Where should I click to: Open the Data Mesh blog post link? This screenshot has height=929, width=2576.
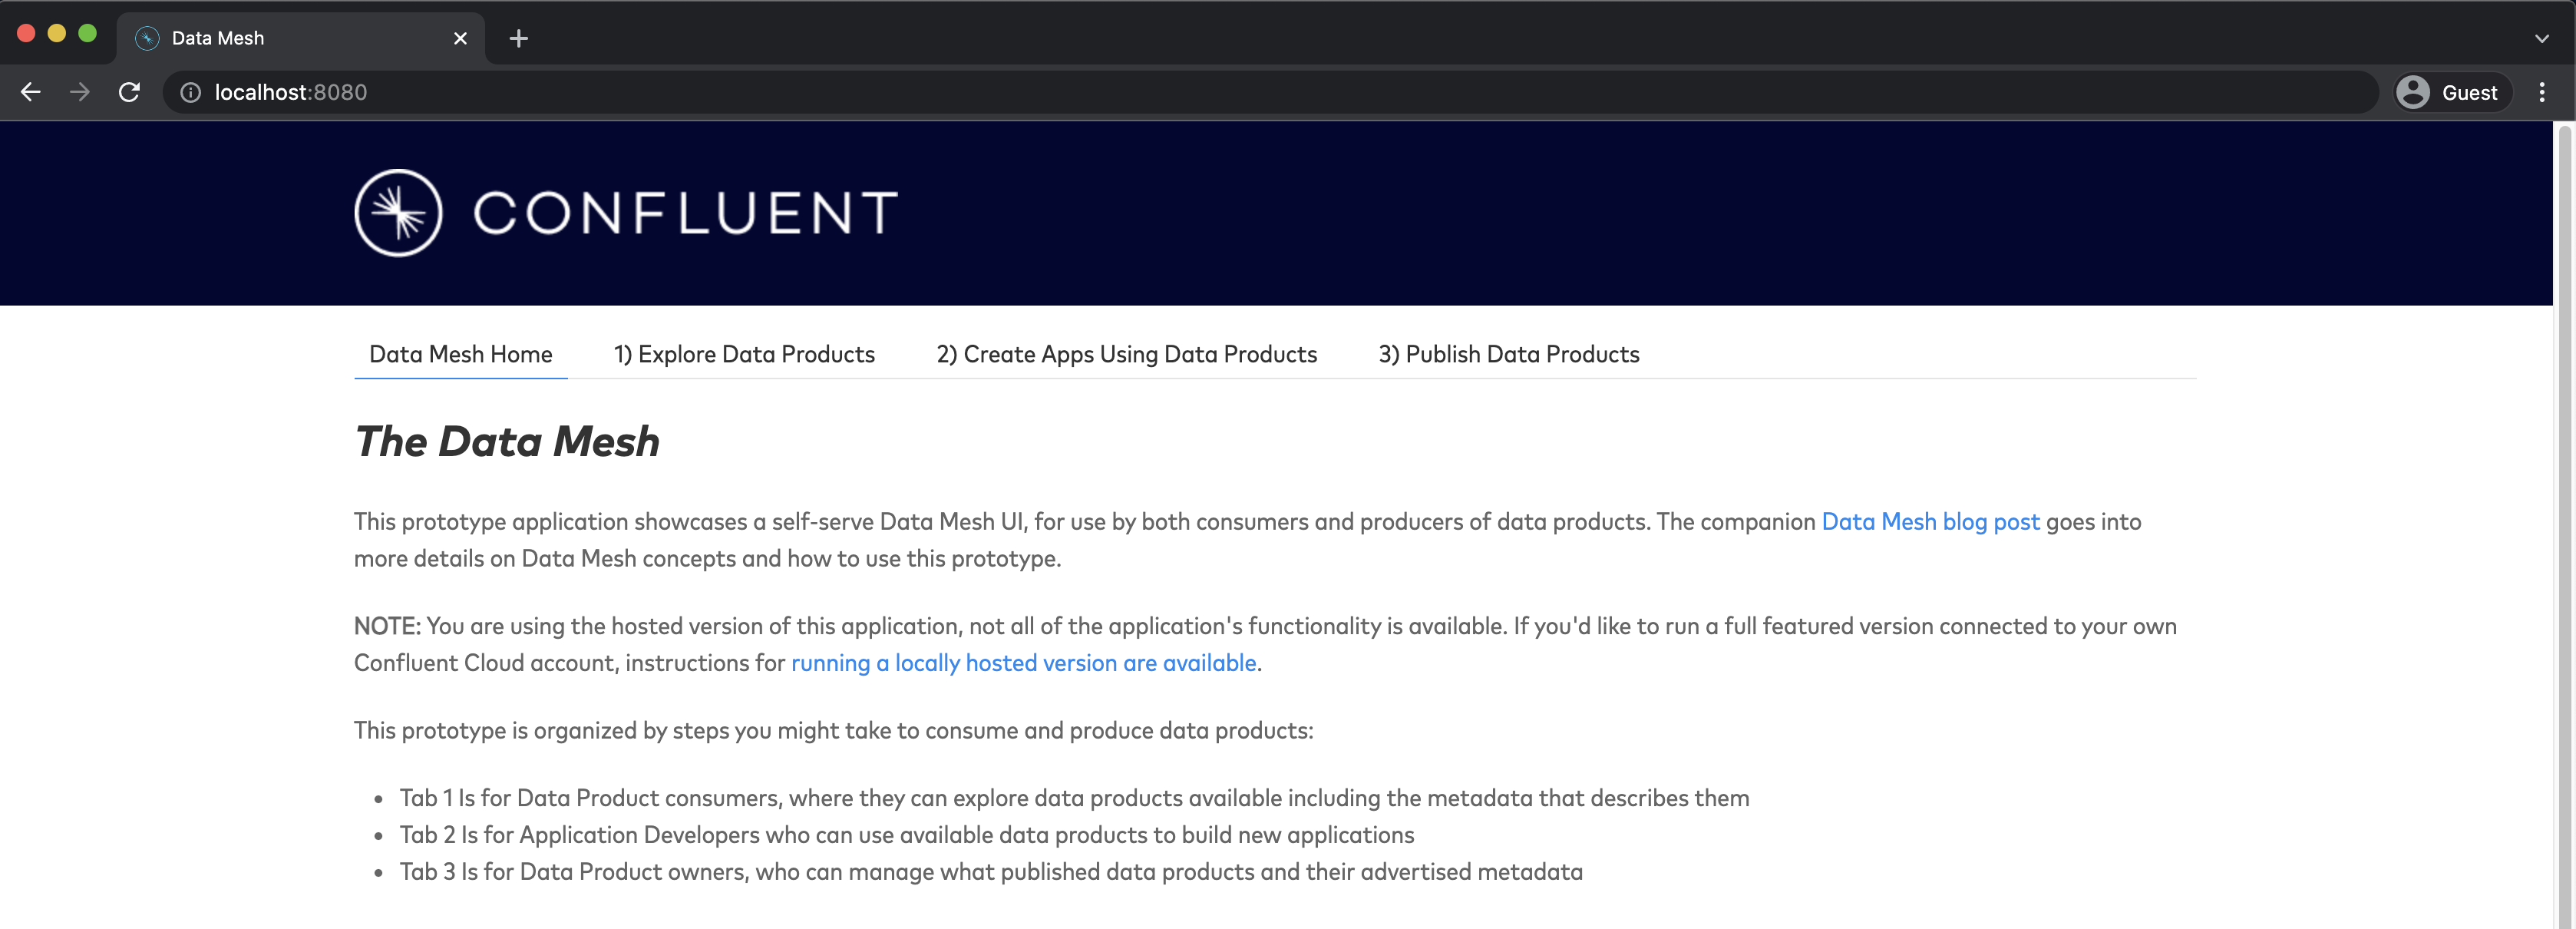point(1929,522)
